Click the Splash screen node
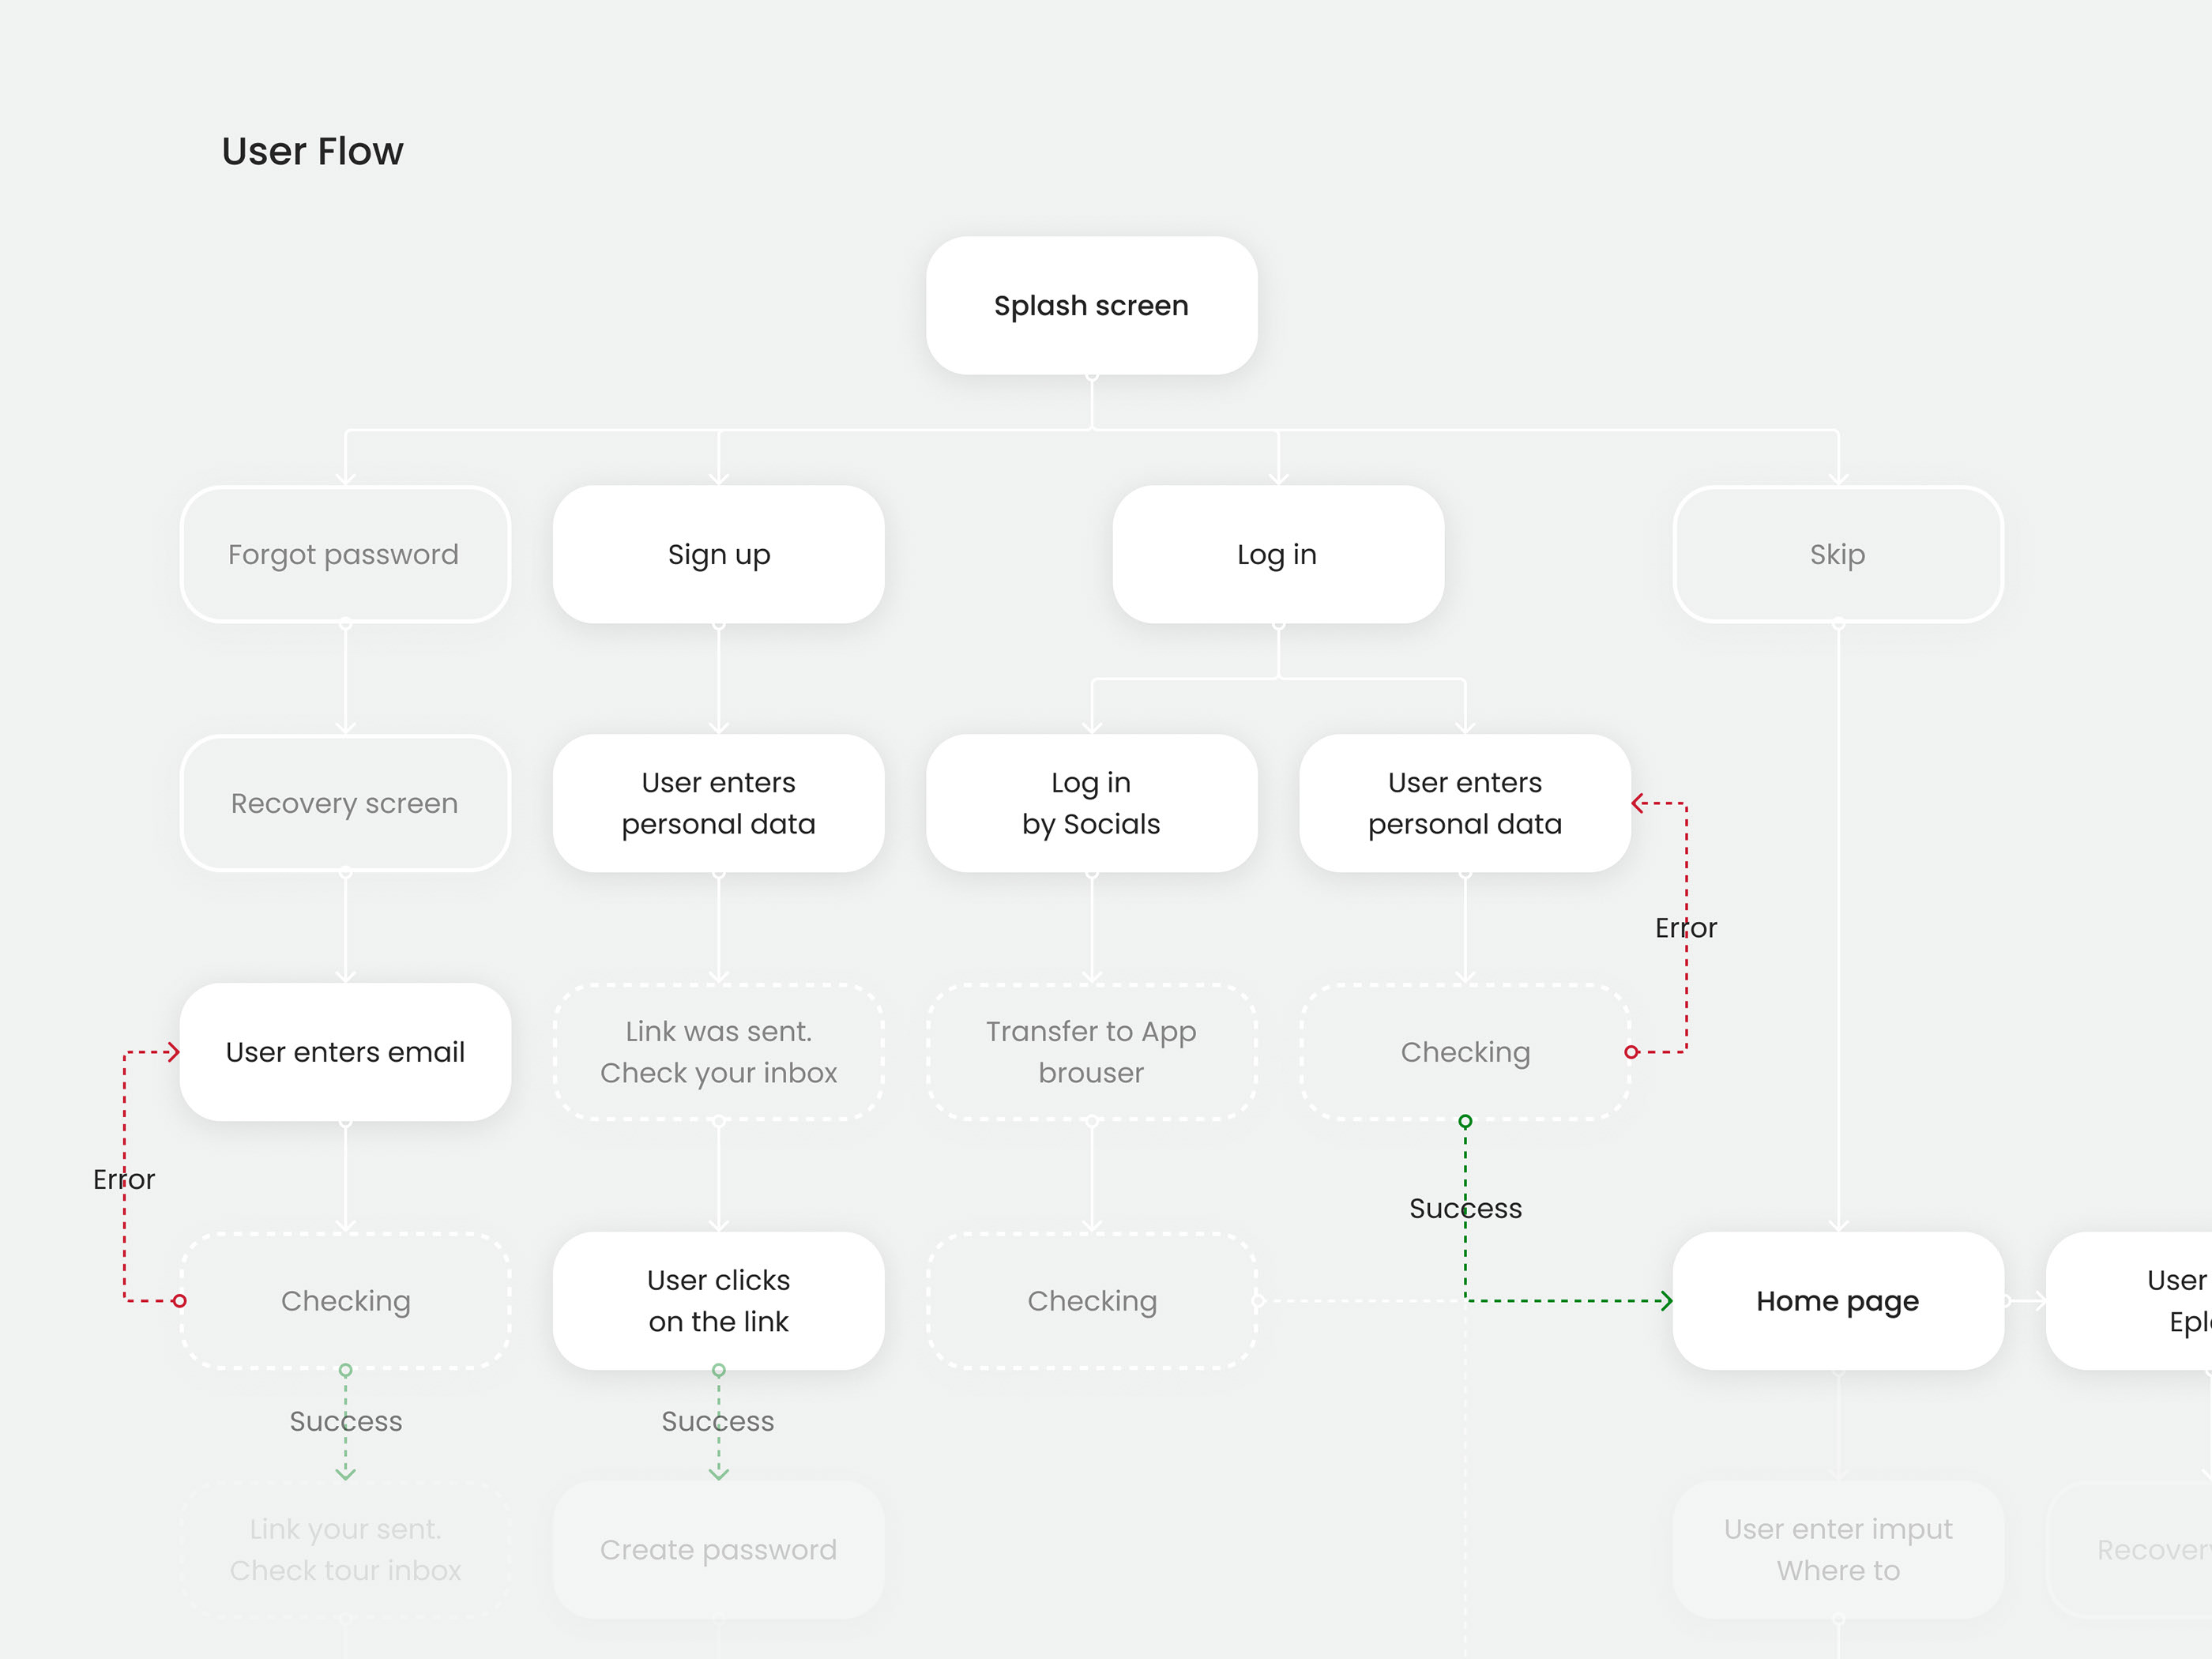Screen dimensions: 2212x1659 pyautogui.click(x=1091, y=306)
